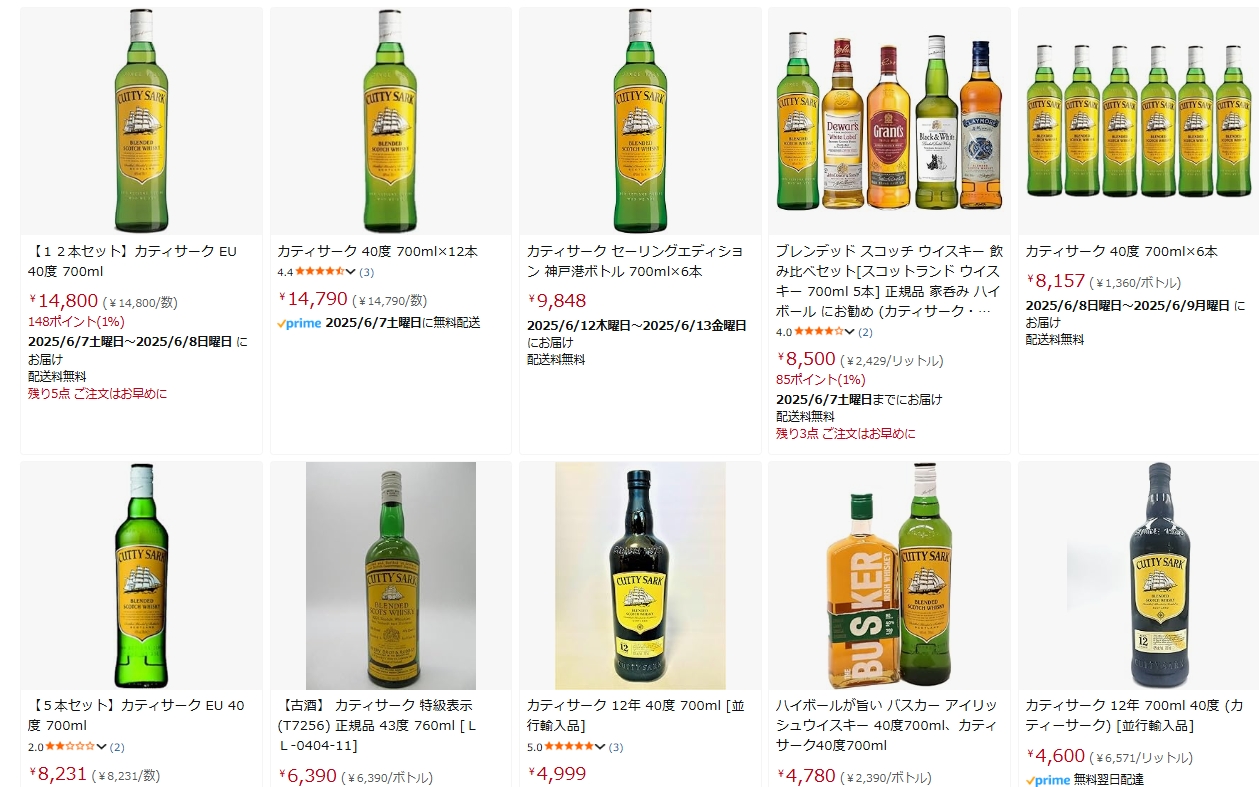Open the (2) review count for 5本セット

coord(118,746)
